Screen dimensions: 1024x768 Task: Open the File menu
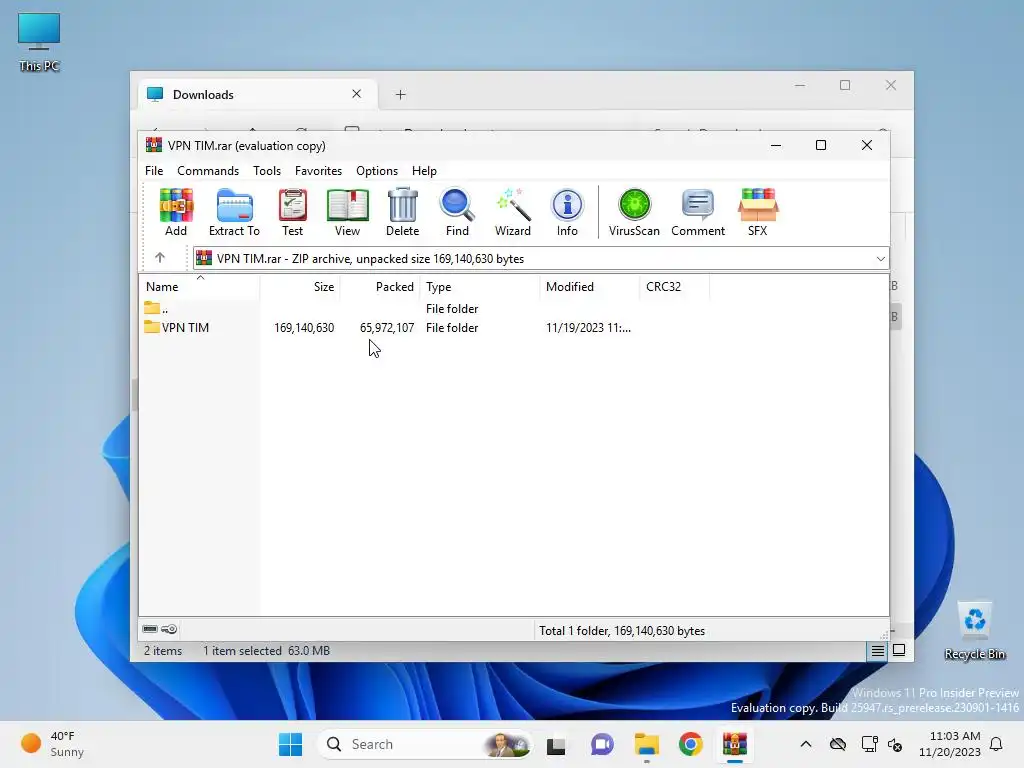[154, 170]
